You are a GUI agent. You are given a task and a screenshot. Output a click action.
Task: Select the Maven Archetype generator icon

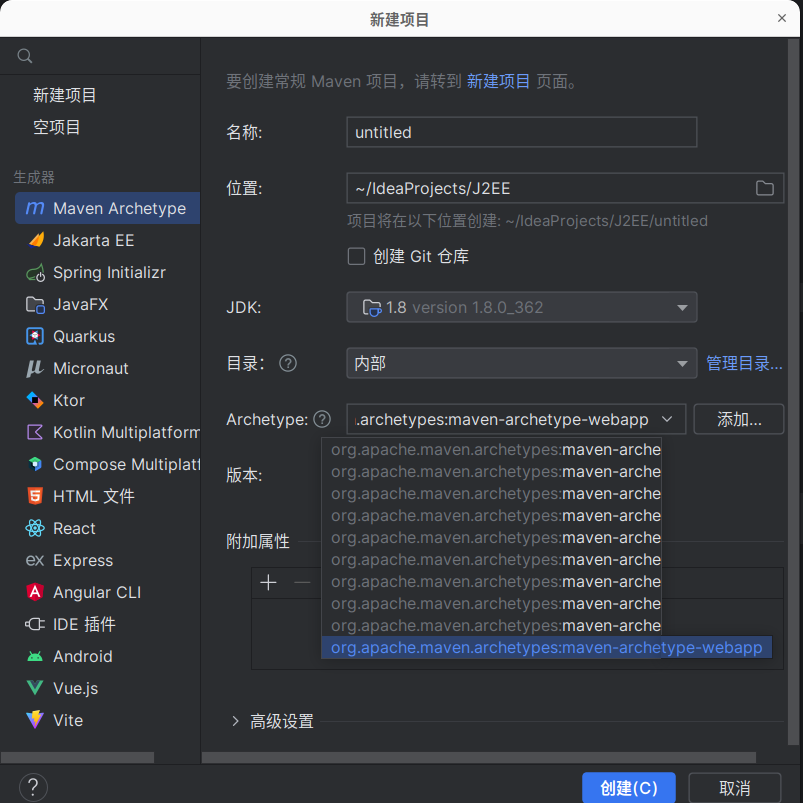(35, 208)
